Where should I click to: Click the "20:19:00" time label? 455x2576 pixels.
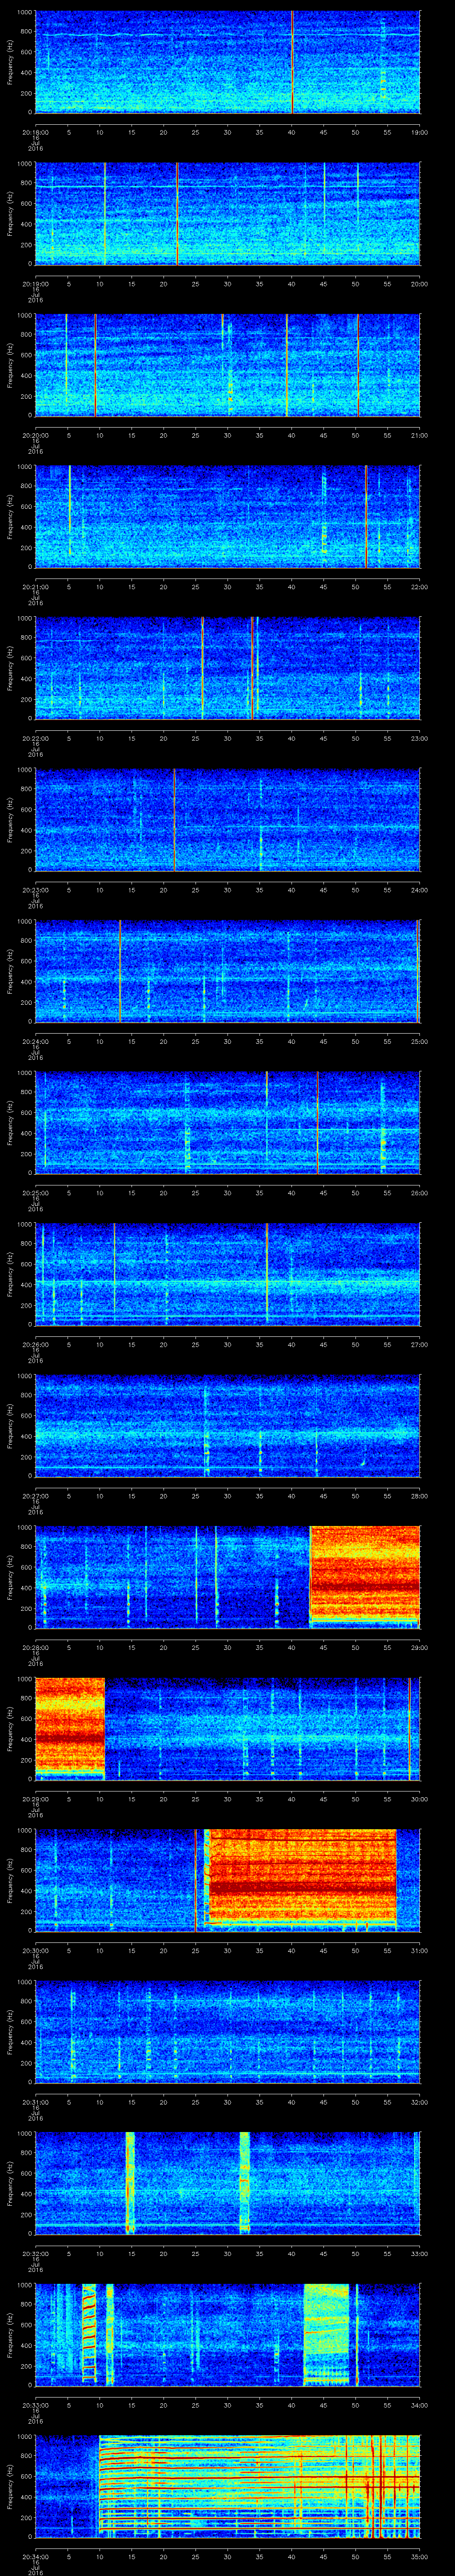[x=35, y=284]
